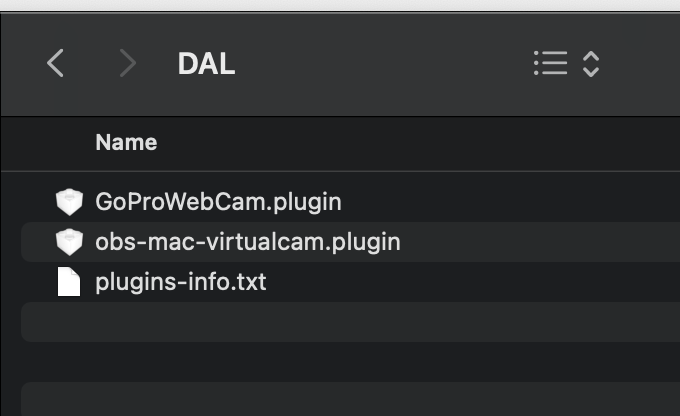Click the plugins-info.txt document icon
680x416 pixels.
coord(69,282)
